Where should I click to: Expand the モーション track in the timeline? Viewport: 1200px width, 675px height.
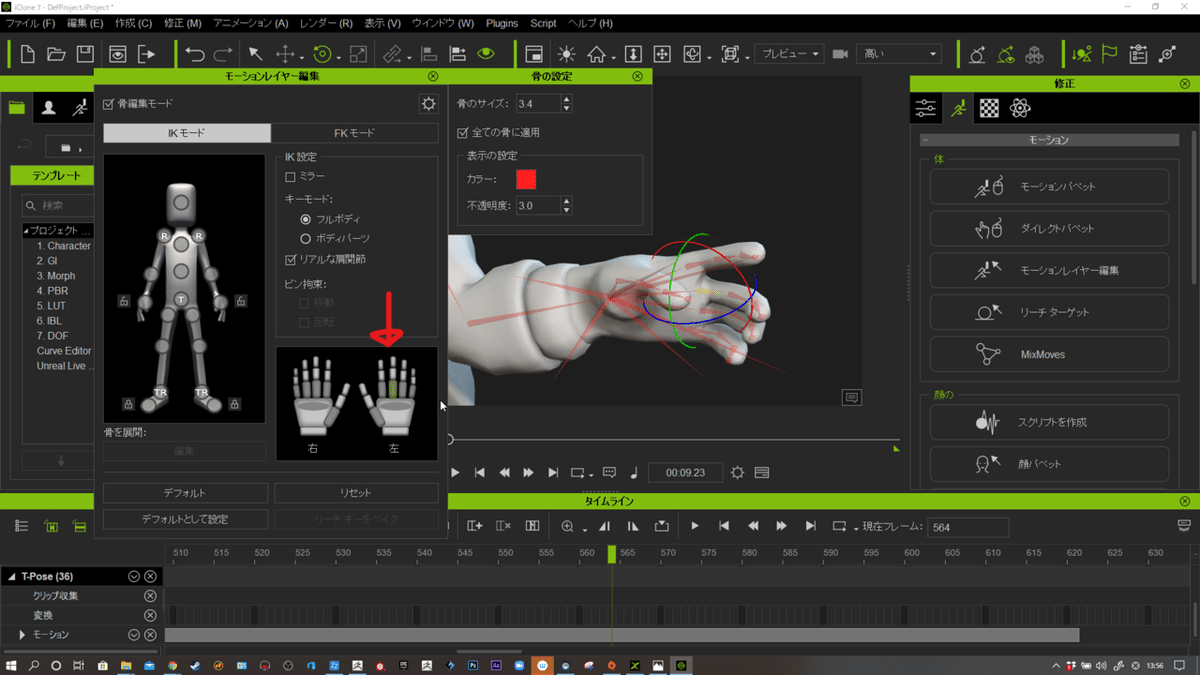(22, 634)
